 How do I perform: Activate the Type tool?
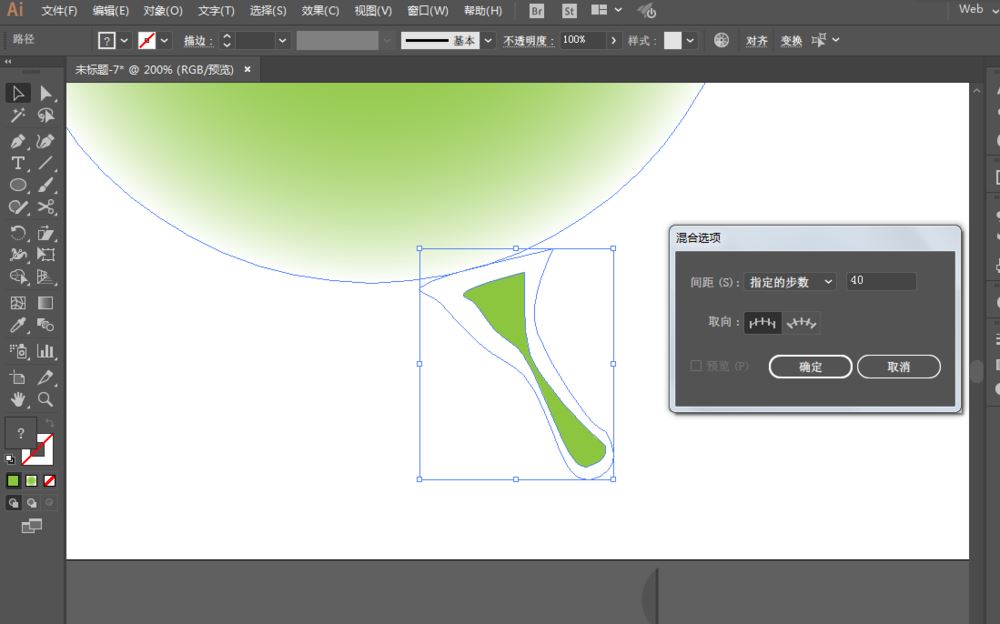16,164
